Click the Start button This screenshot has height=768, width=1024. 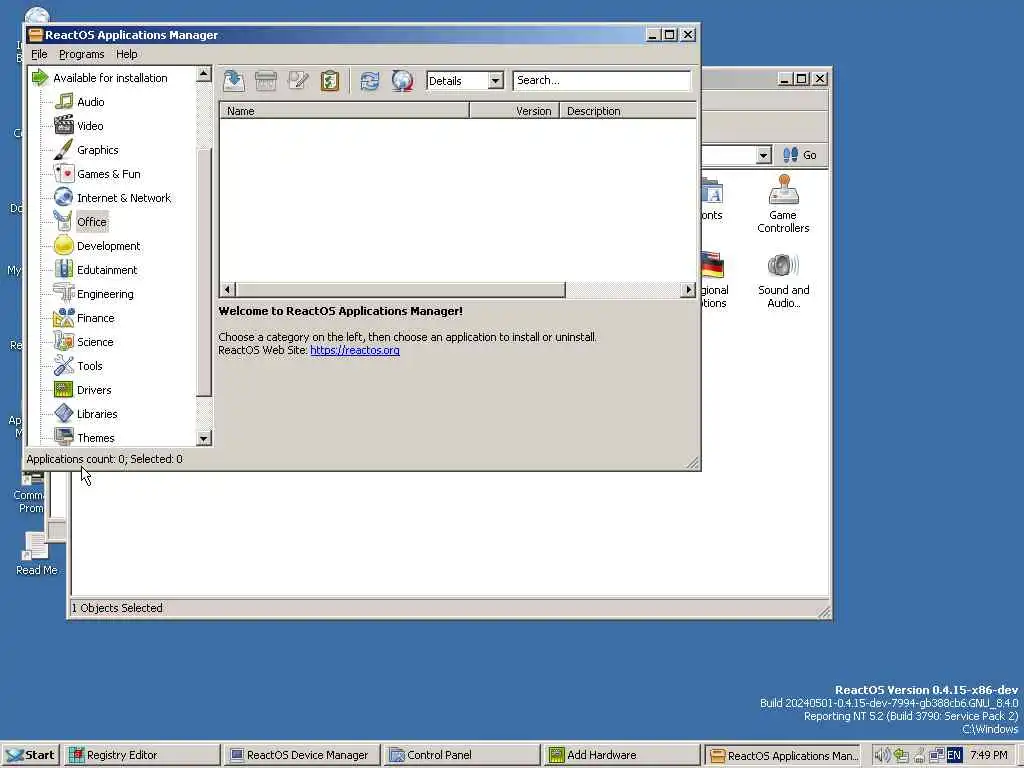coord(31,755)
